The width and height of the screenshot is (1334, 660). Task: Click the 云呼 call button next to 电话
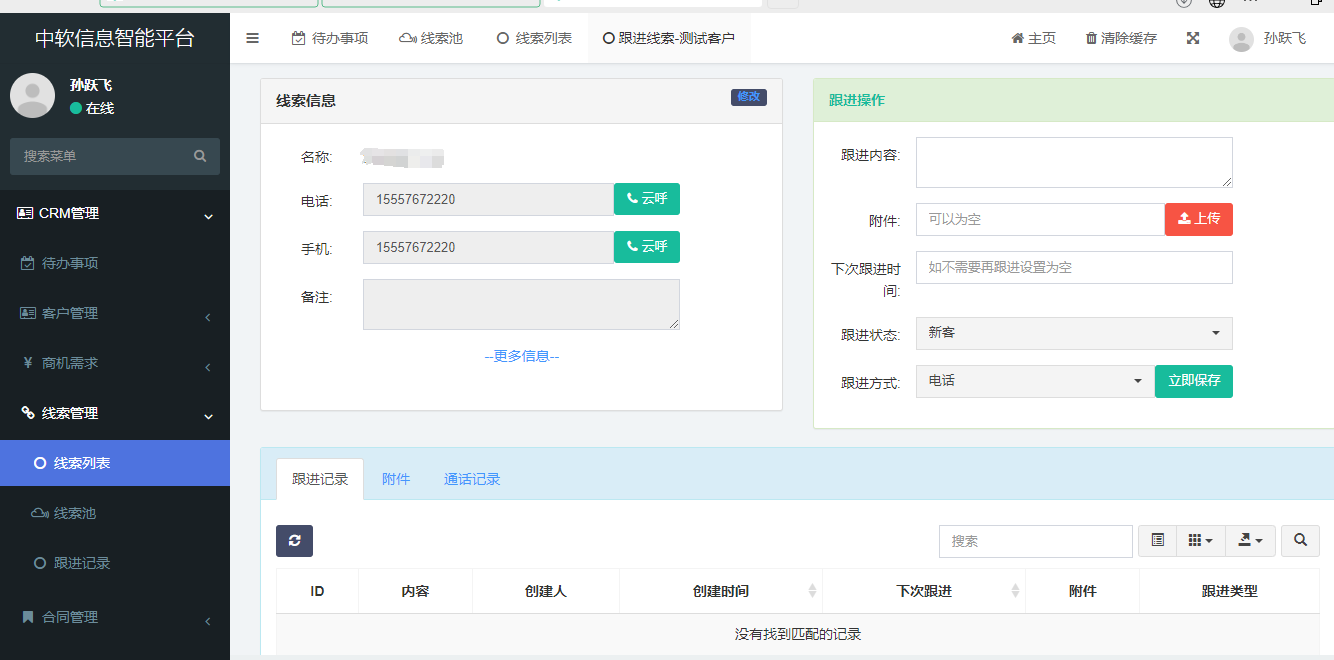point(646,199)
